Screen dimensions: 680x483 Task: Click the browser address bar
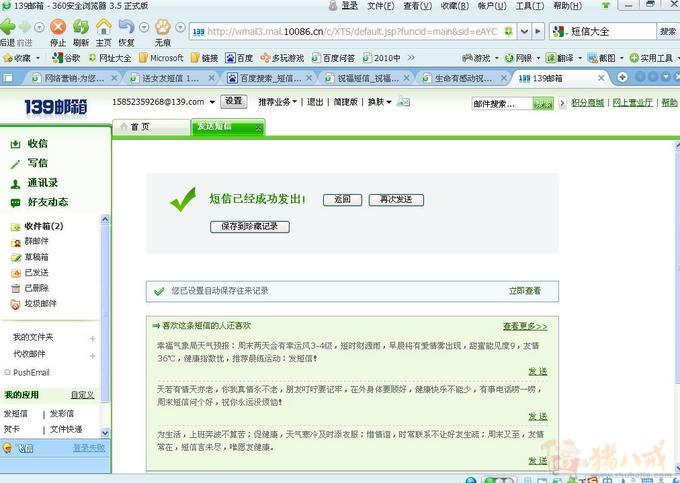[353, 31]
